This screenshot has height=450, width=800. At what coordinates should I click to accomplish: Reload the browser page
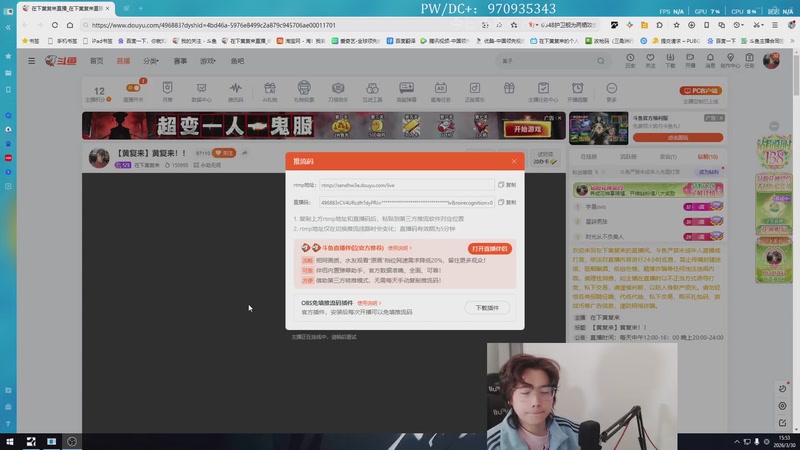55,25
